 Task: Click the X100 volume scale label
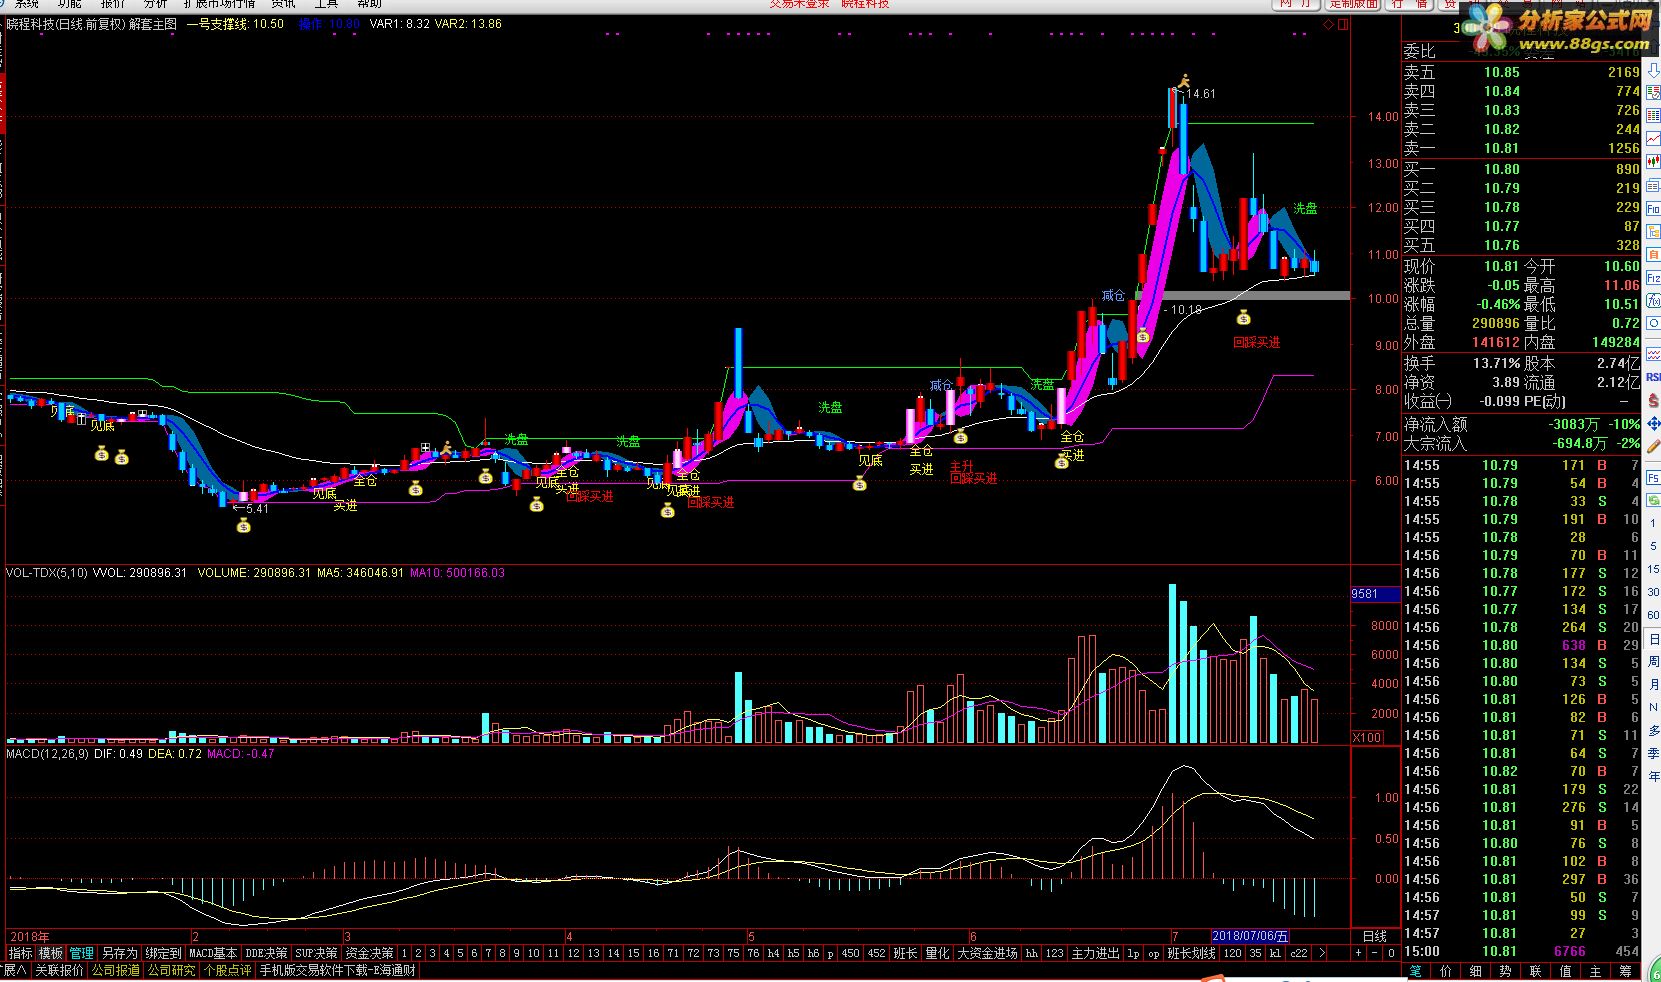(x=1367, y=737)
